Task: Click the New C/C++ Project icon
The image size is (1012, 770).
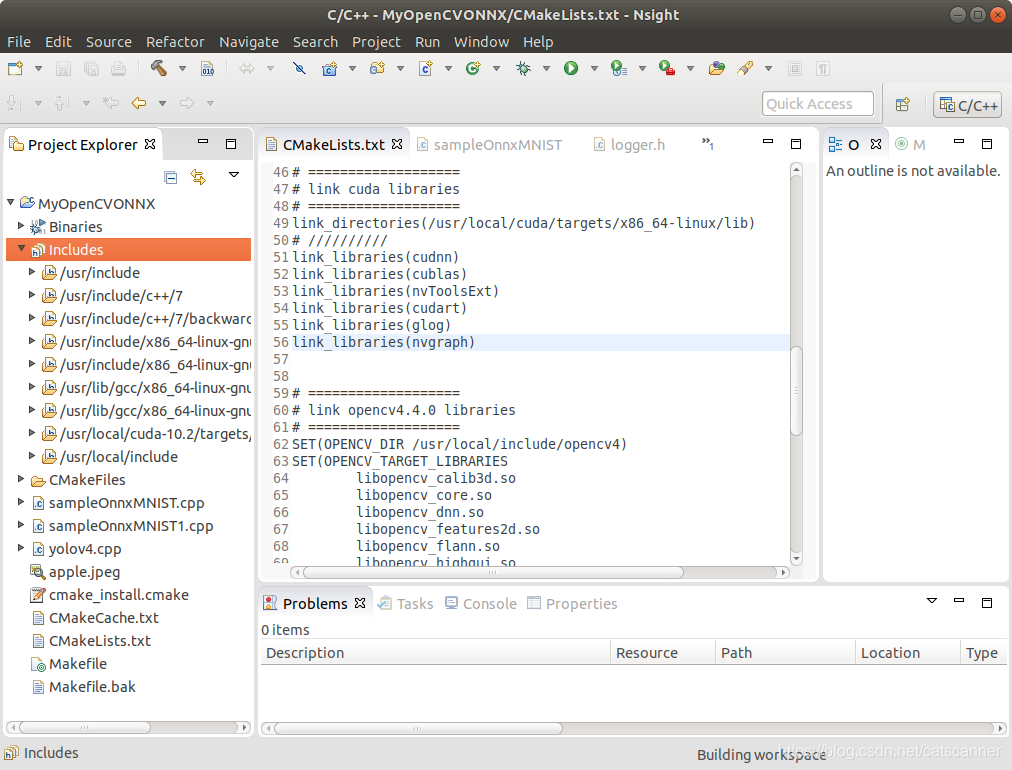Action: click(329, 68)
